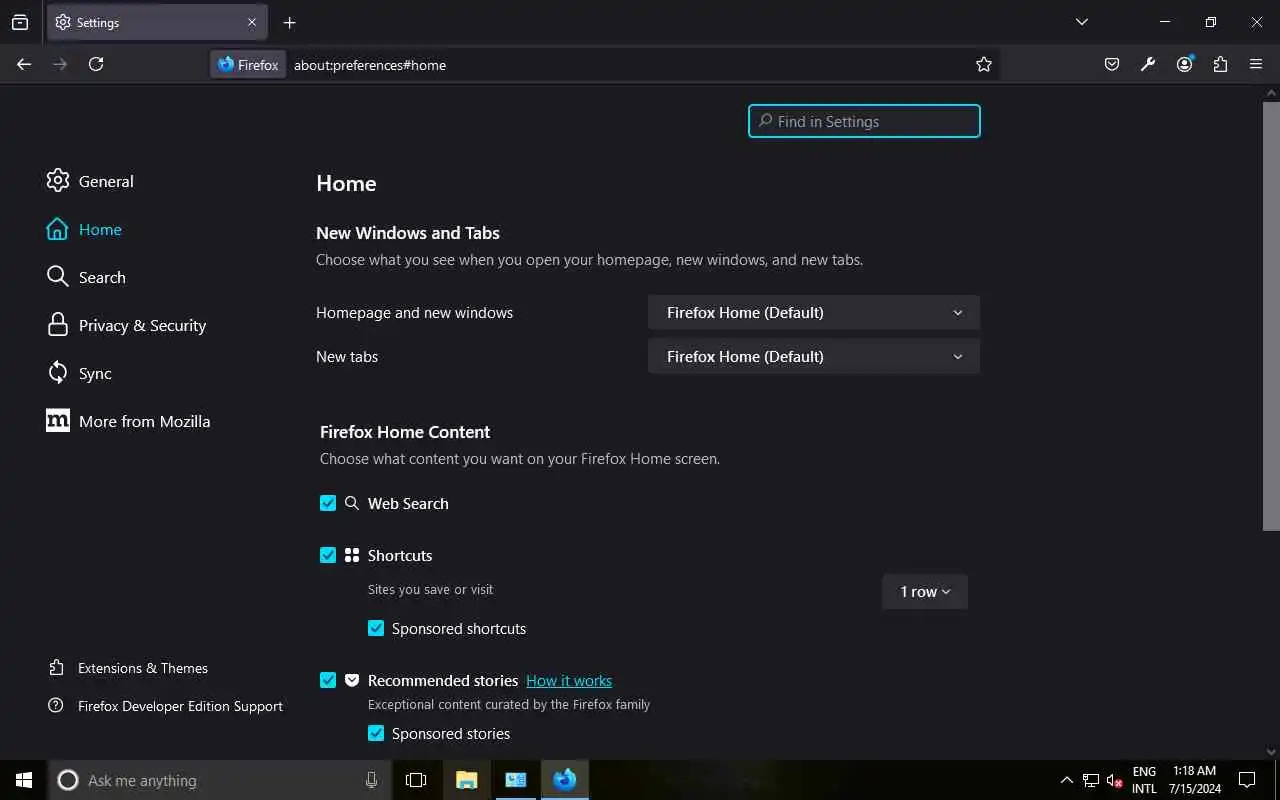The image size is (1280, 800).
Task: Open the ENG INTL language indicator
Action: (x=1144, y=780)
